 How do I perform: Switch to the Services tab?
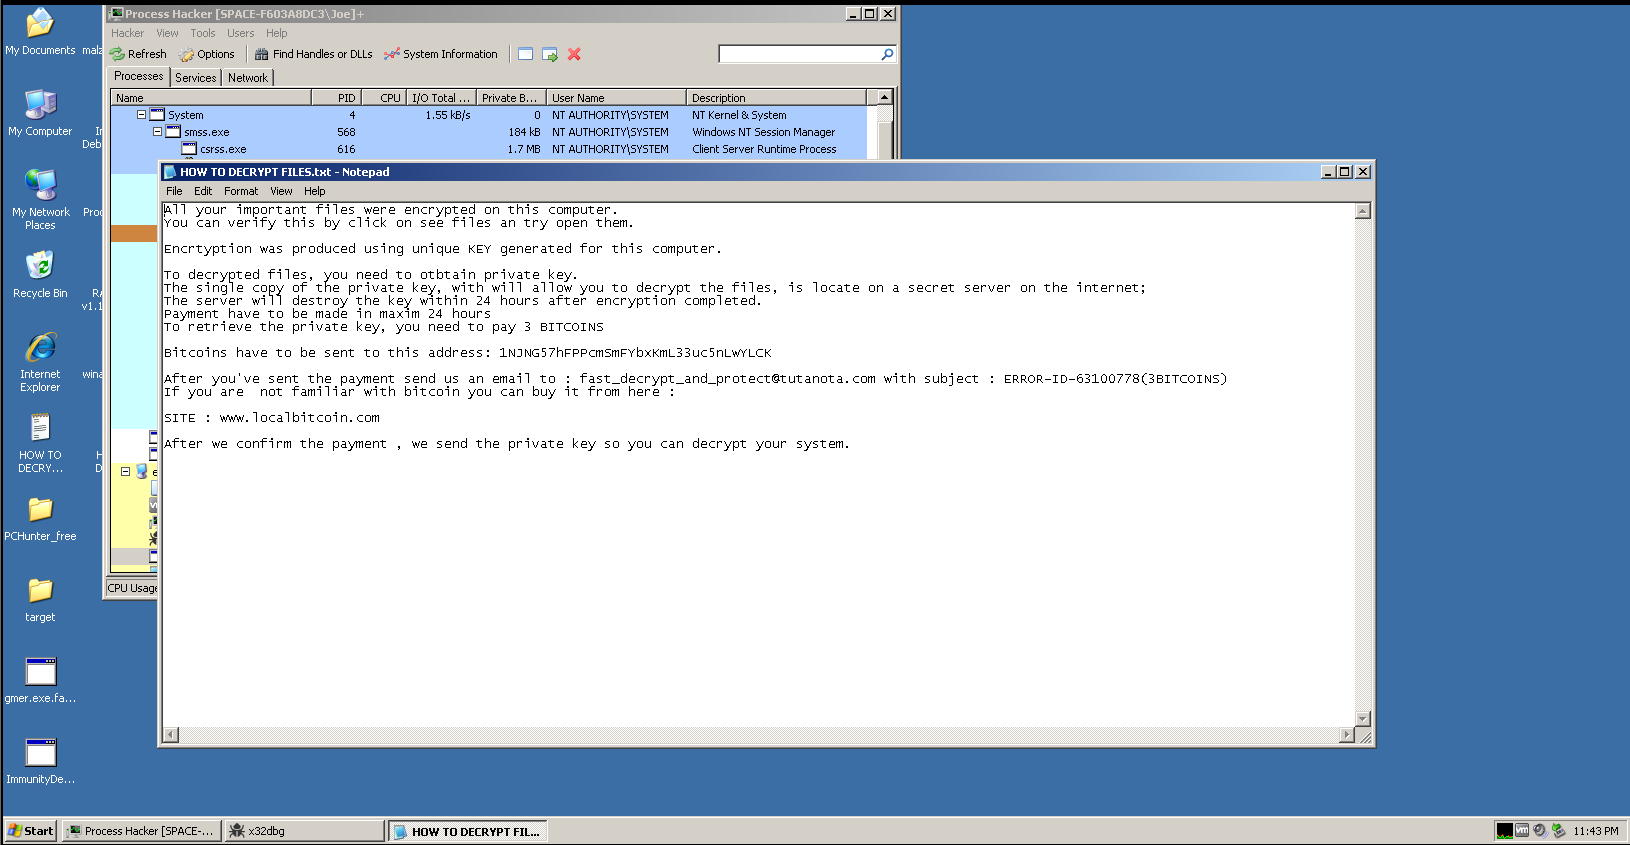pyautogui.click(x=195, y=77)
